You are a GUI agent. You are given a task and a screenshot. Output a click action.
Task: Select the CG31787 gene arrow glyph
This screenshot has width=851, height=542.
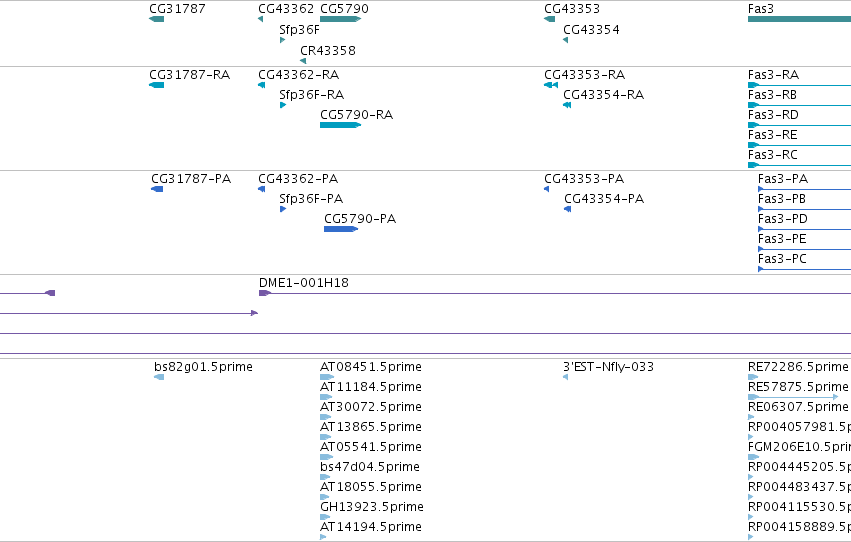pos(156,19)
